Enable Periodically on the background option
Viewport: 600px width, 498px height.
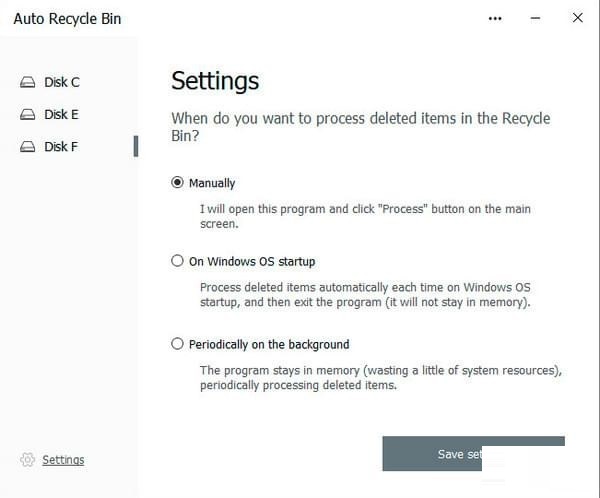178,344
